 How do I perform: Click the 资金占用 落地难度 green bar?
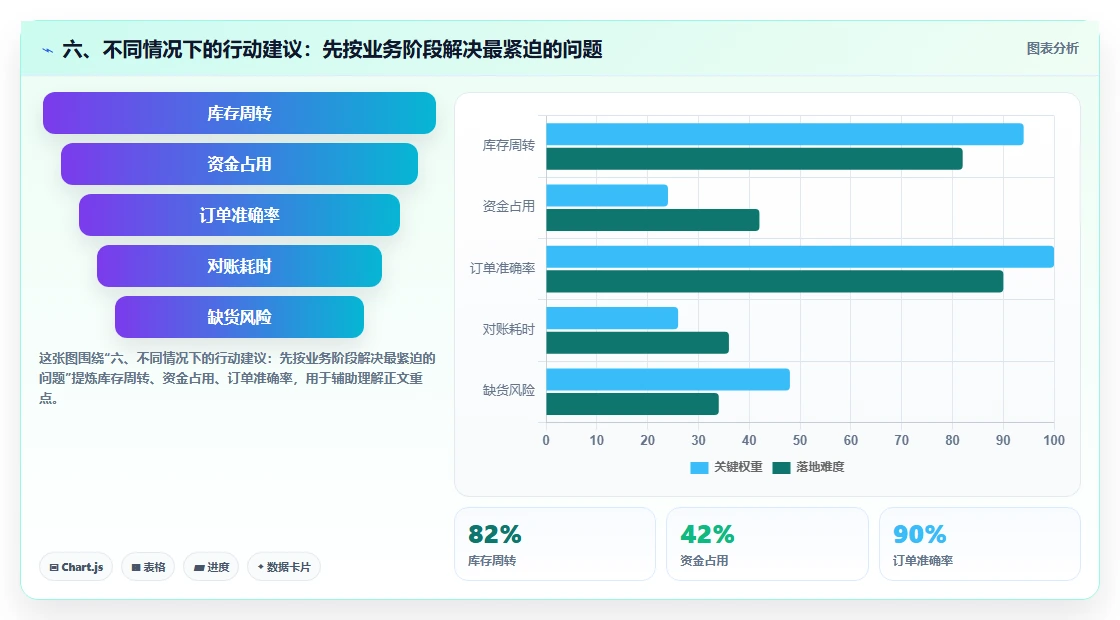point(653,220)
